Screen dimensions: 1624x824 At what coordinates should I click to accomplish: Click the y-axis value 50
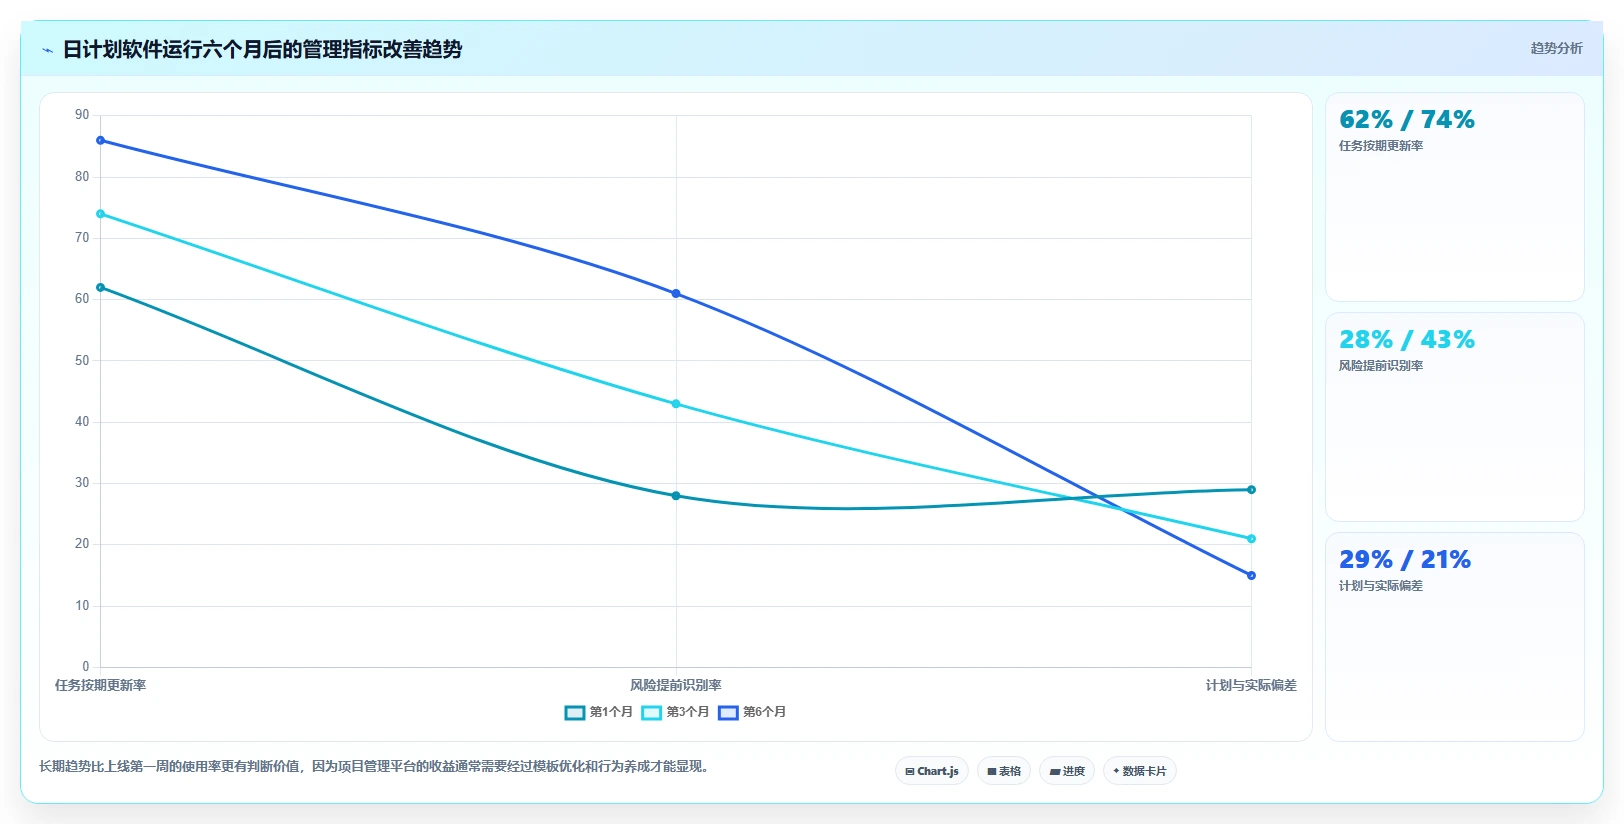pyautogui.click(x=82, y=361)
